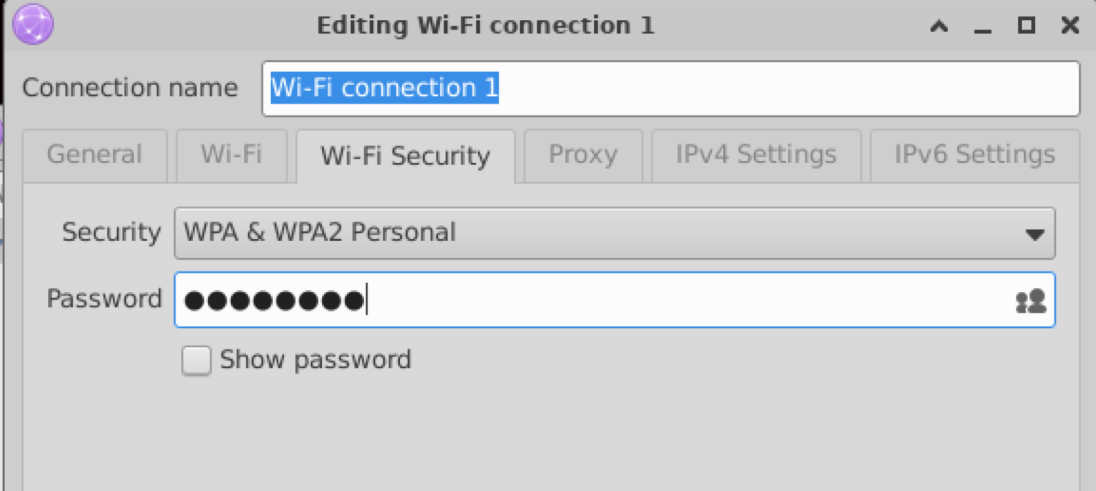Minimize the connection editor window

pos(982,27)
